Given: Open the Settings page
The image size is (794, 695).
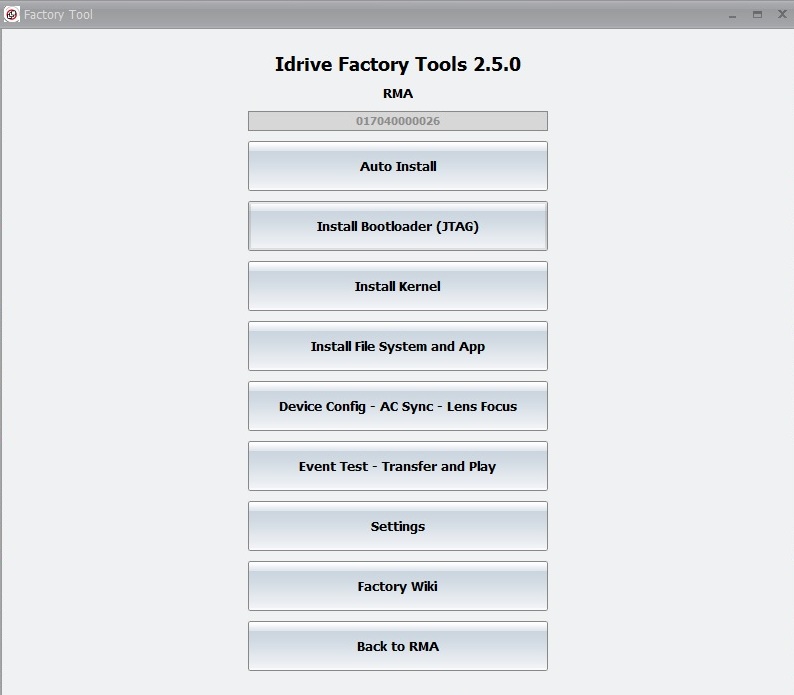Looking at the screenshot, I should pos(398,526).
